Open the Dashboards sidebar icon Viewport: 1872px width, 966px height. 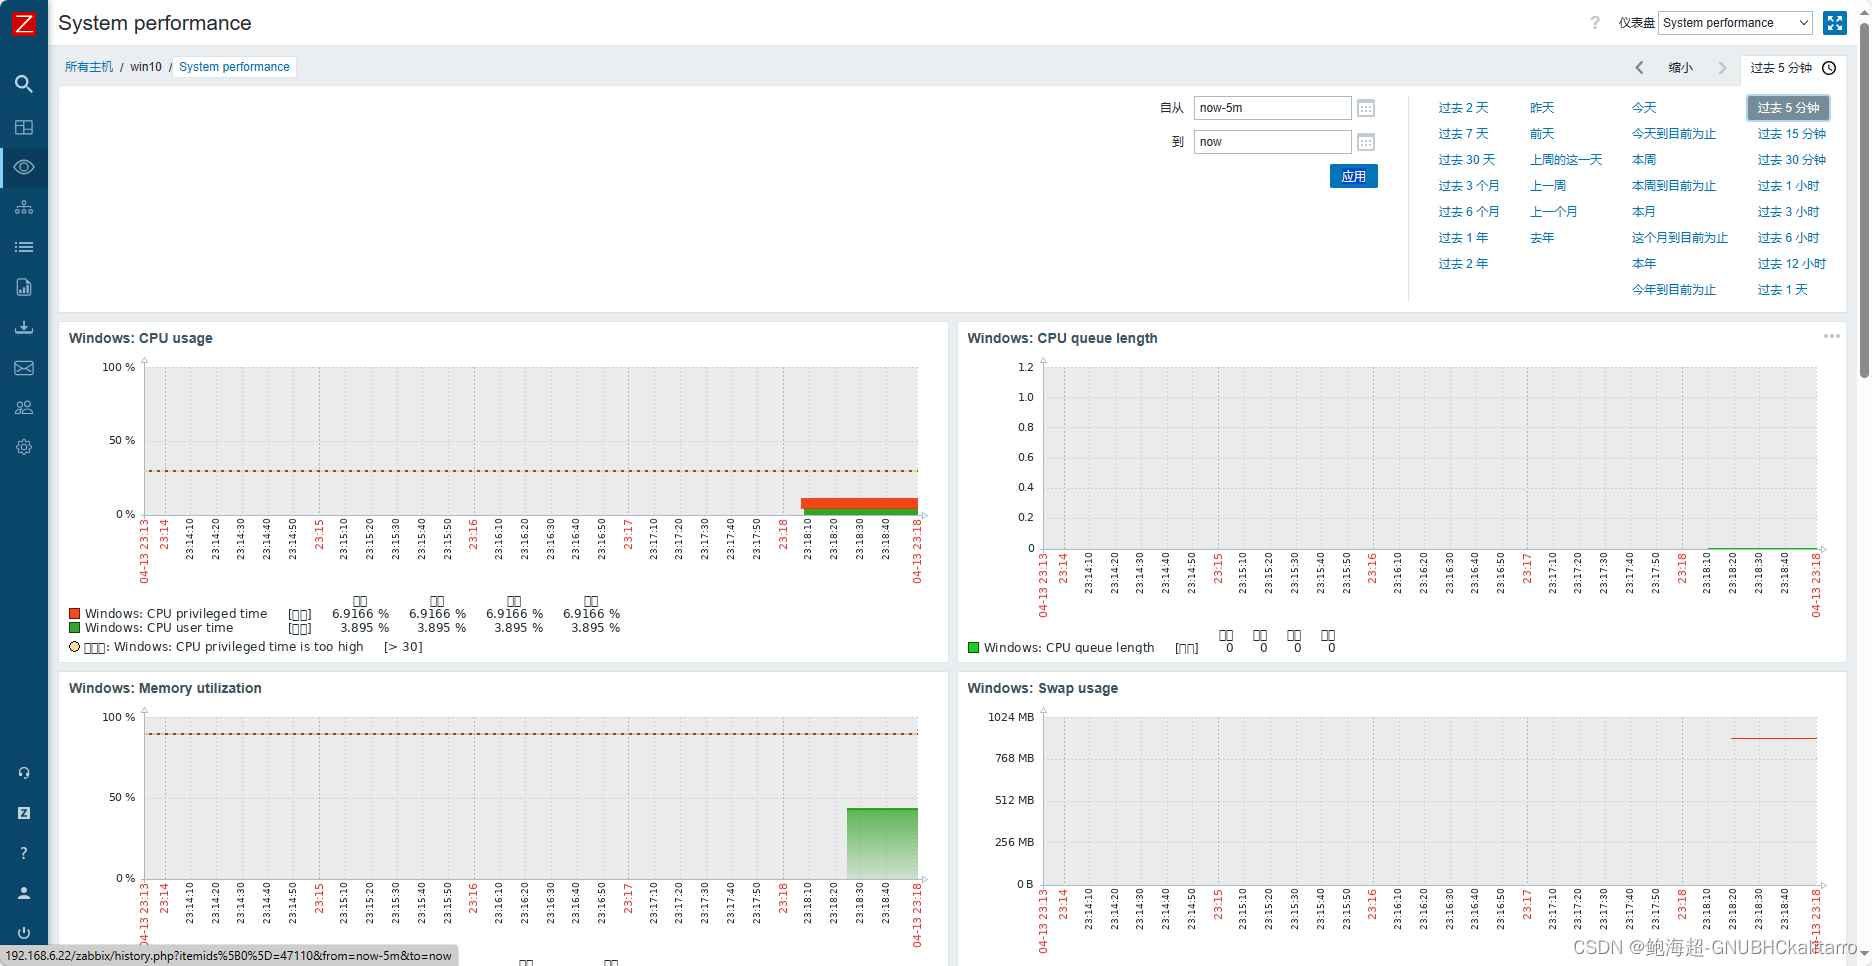(x=24, y=127)
